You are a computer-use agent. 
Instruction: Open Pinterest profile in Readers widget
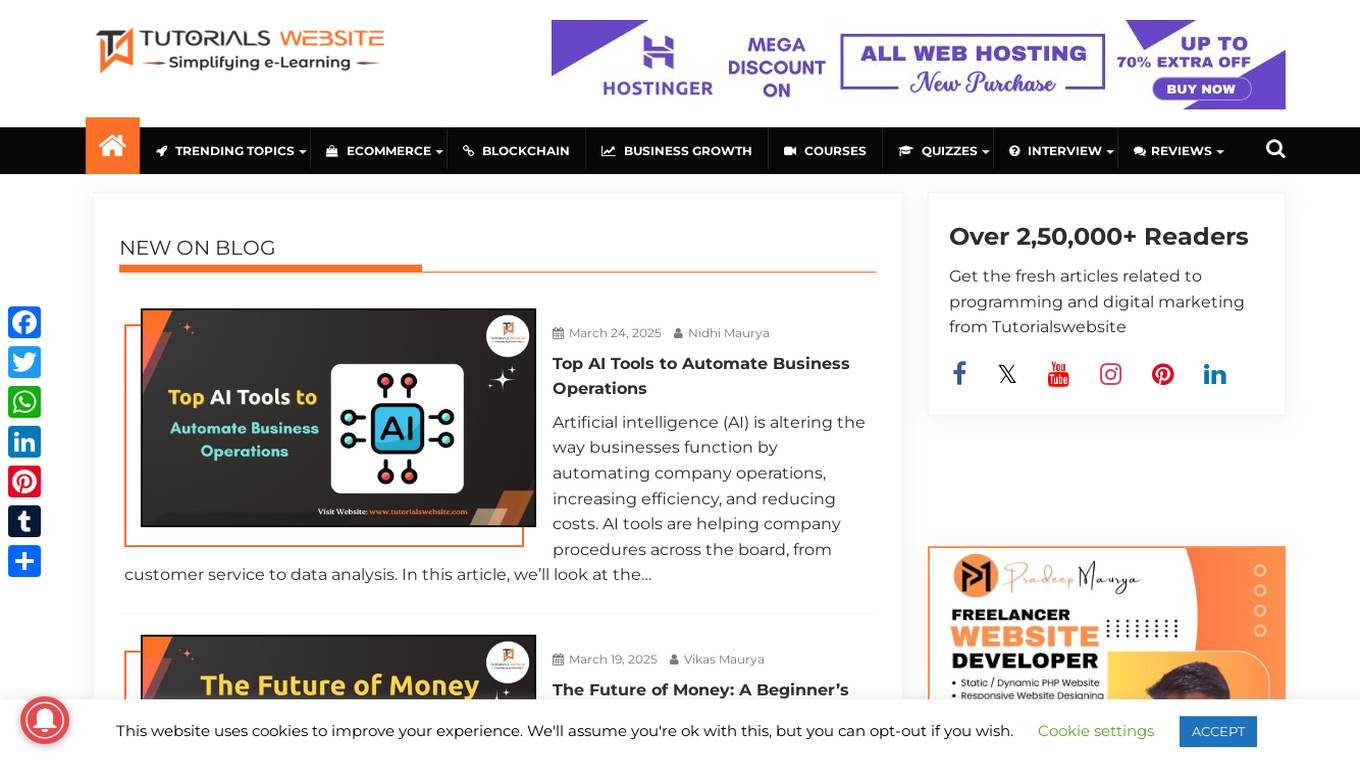[x=1162, y=374]
